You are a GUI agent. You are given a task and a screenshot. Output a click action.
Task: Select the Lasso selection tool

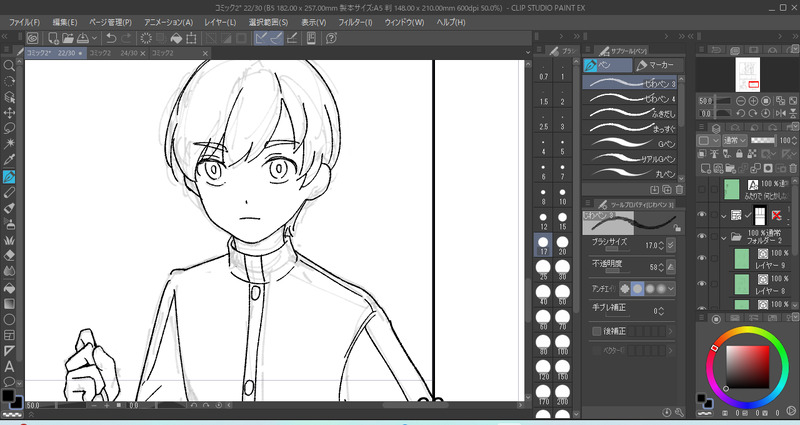point(9,128)
